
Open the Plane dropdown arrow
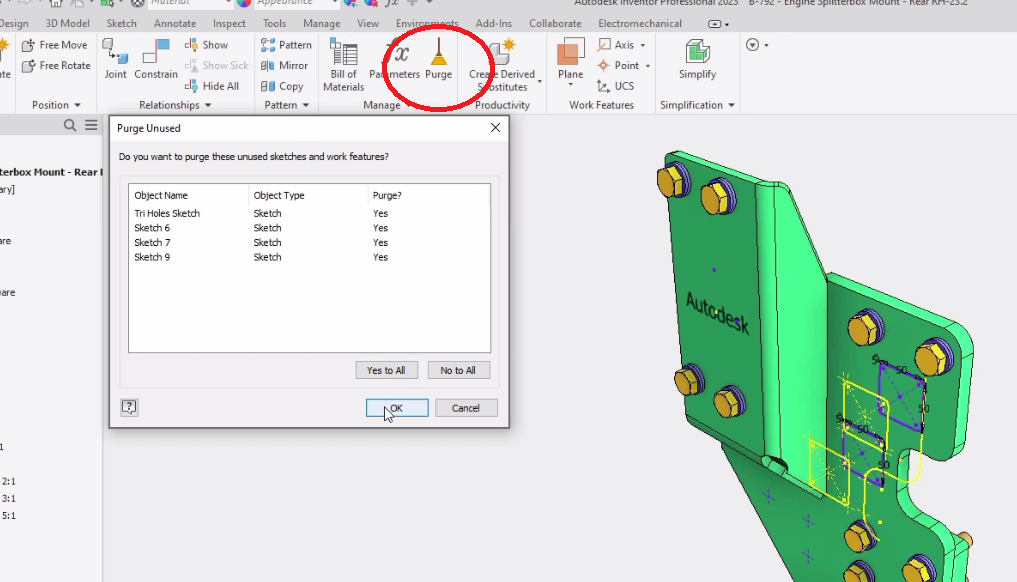(571, 84)
